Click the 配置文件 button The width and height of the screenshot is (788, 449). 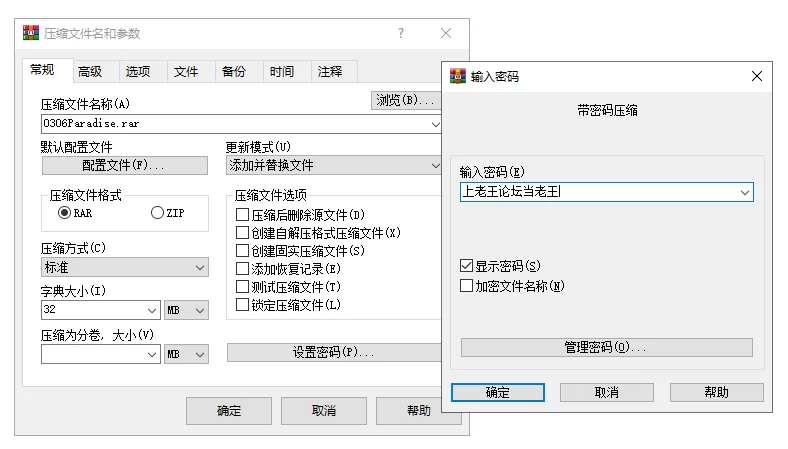(125, 165)
